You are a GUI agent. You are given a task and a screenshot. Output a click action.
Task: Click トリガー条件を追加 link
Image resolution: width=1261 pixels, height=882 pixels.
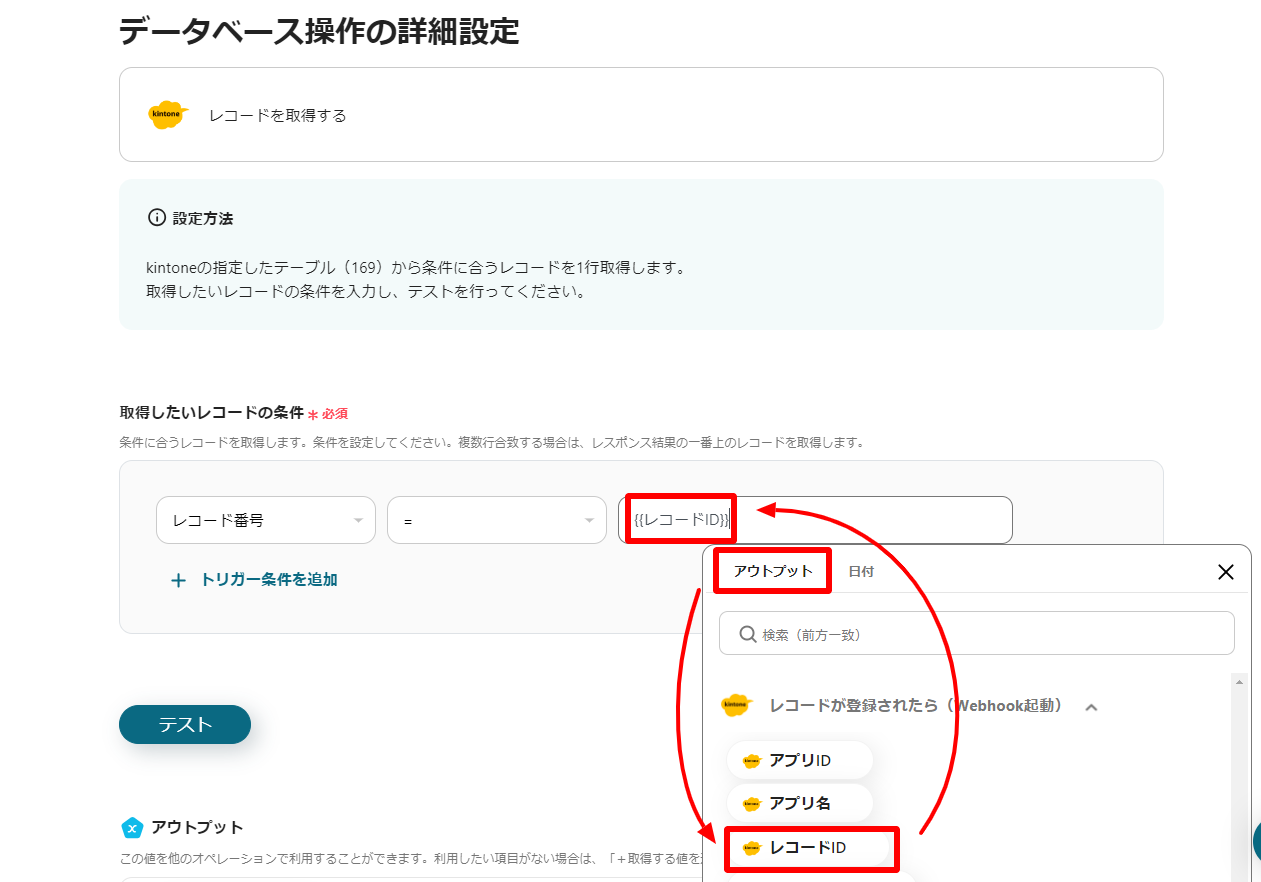click(x=269, y=579)
